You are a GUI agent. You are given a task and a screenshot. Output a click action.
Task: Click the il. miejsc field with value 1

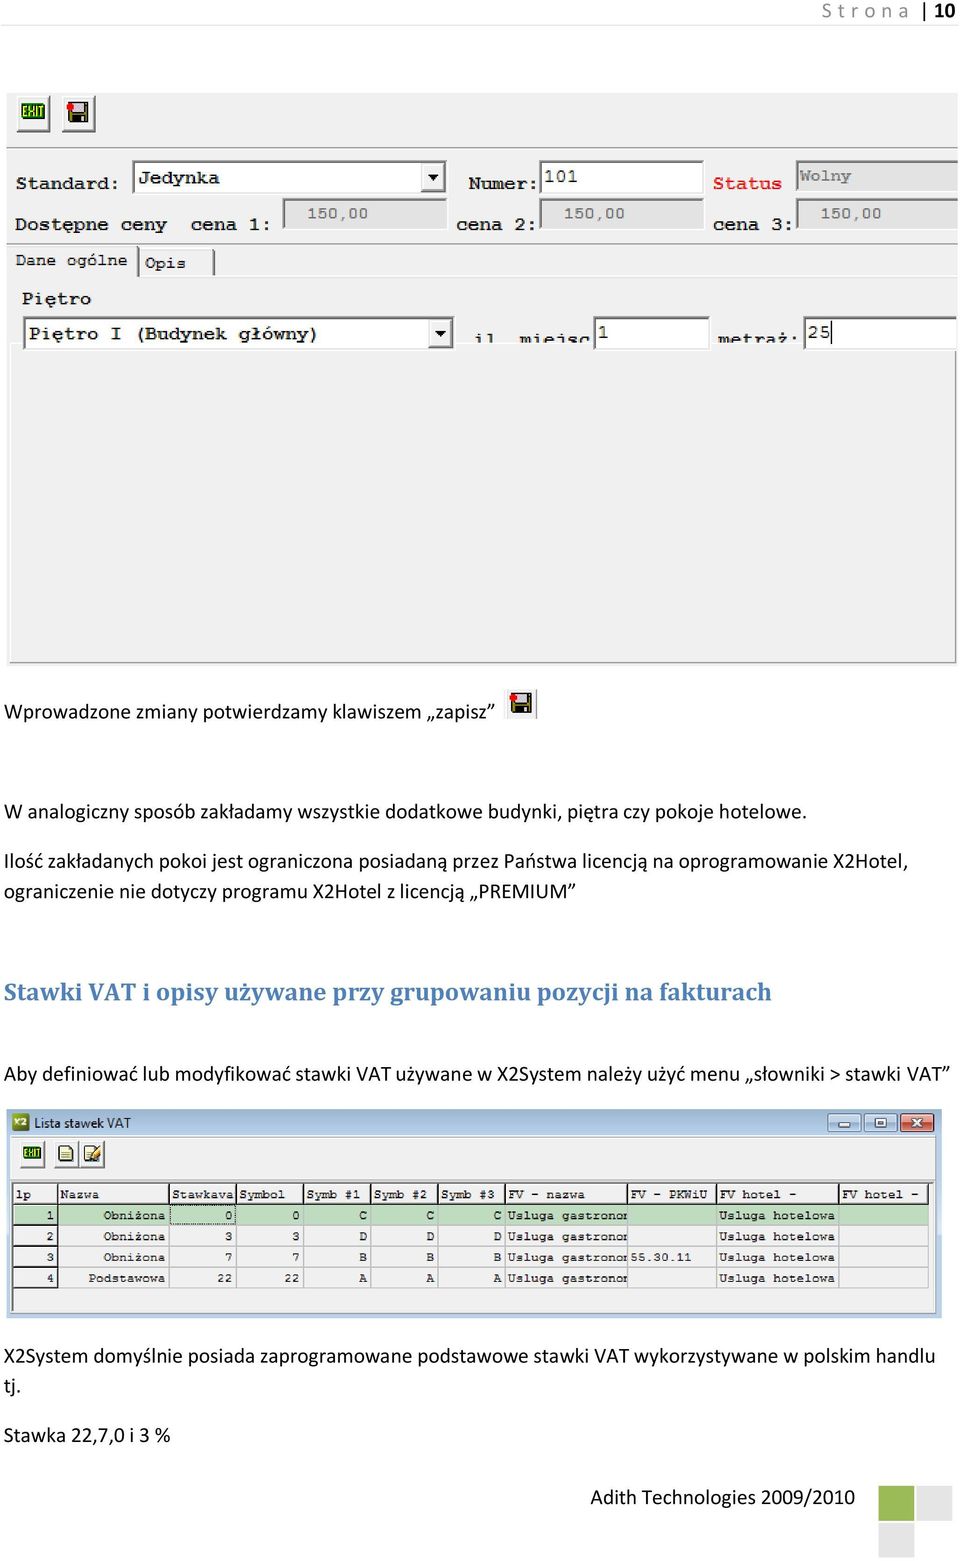[x=652, y=333]
